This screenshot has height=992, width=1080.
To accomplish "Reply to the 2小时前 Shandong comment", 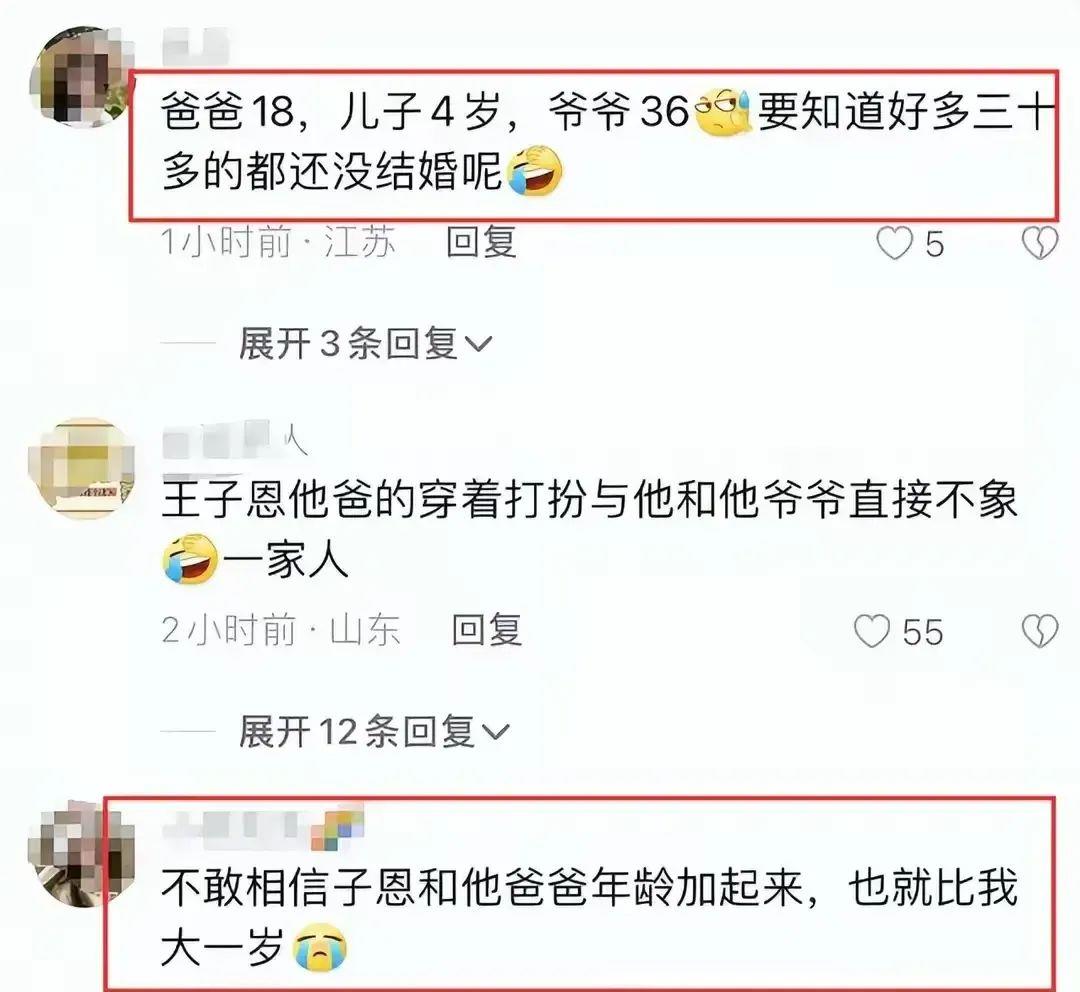I will pyautogui.click(x=486, y=630).
